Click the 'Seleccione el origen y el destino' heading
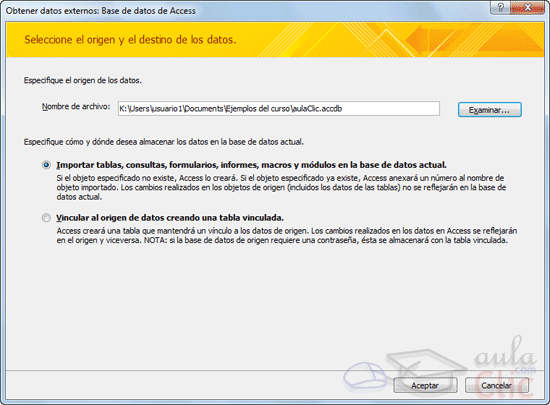 pos(130,40)
